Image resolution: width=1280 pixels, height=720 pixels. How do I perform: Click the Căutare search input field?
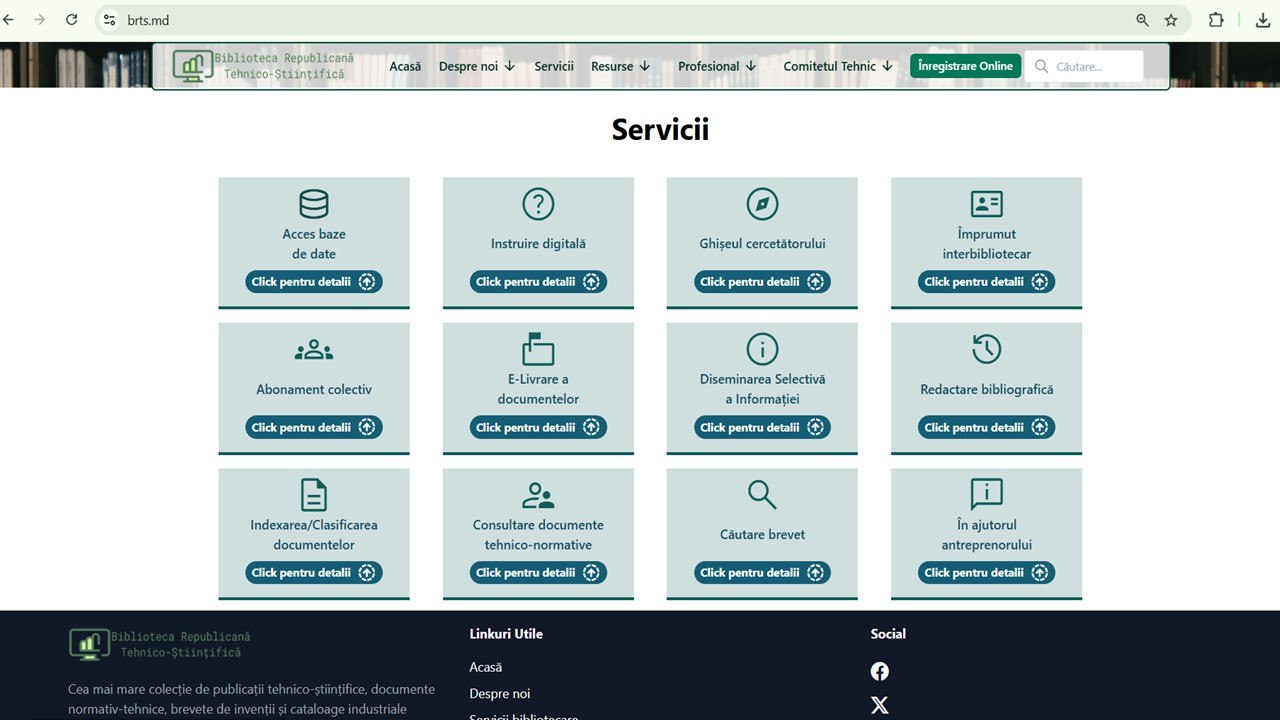(x=1084, y=66)
